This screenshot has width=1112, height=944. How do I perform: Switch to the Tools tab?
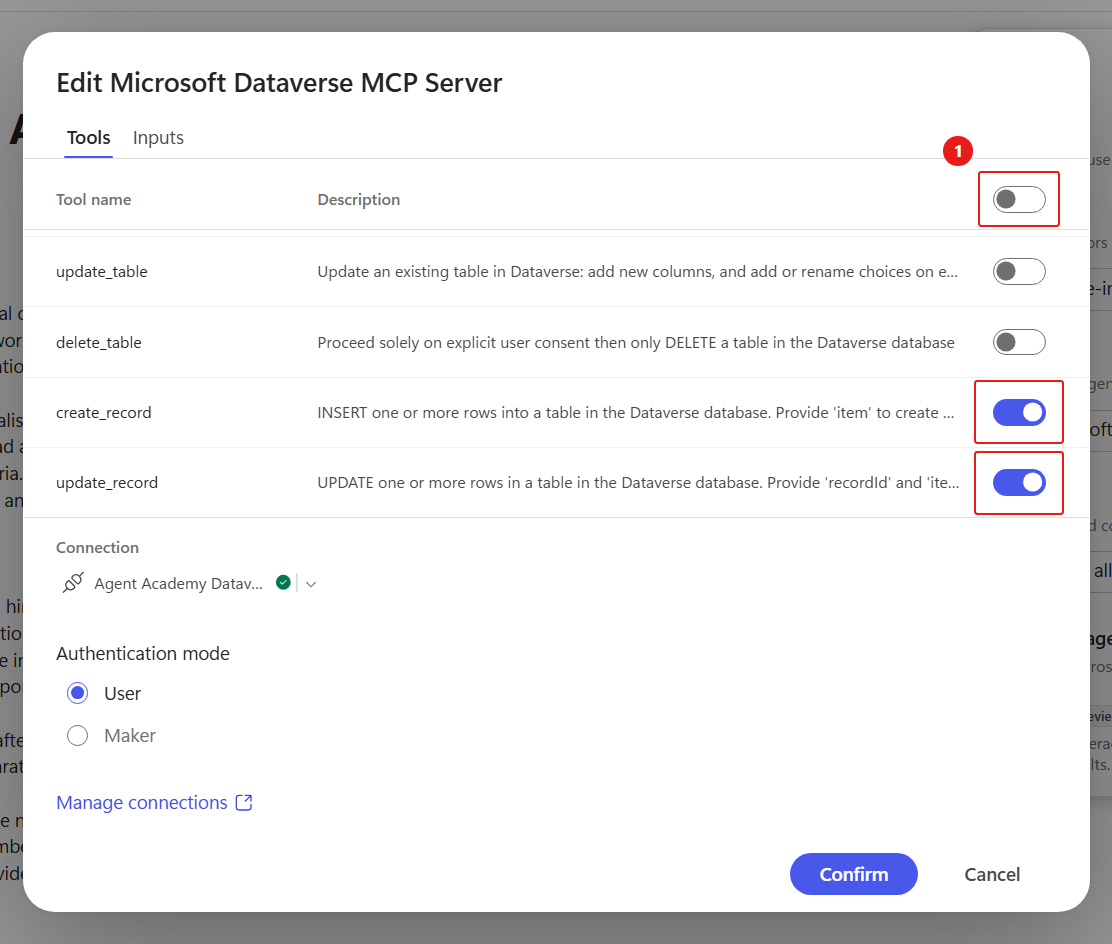coord(89,138)
